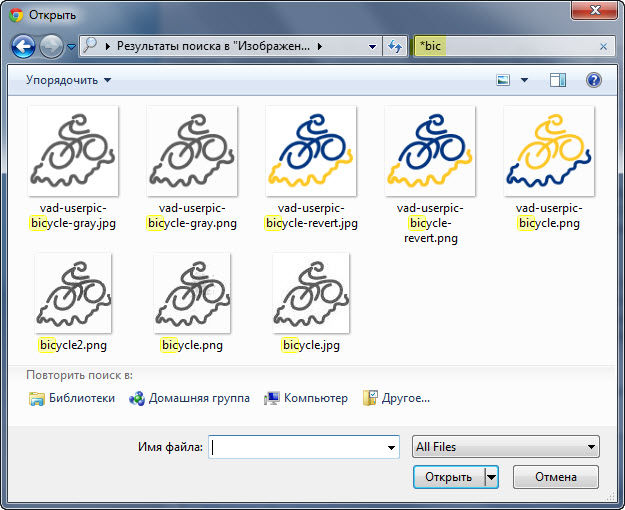Select the yellow vad-userpic-bicycle.png thumbnail

point(549,151)
